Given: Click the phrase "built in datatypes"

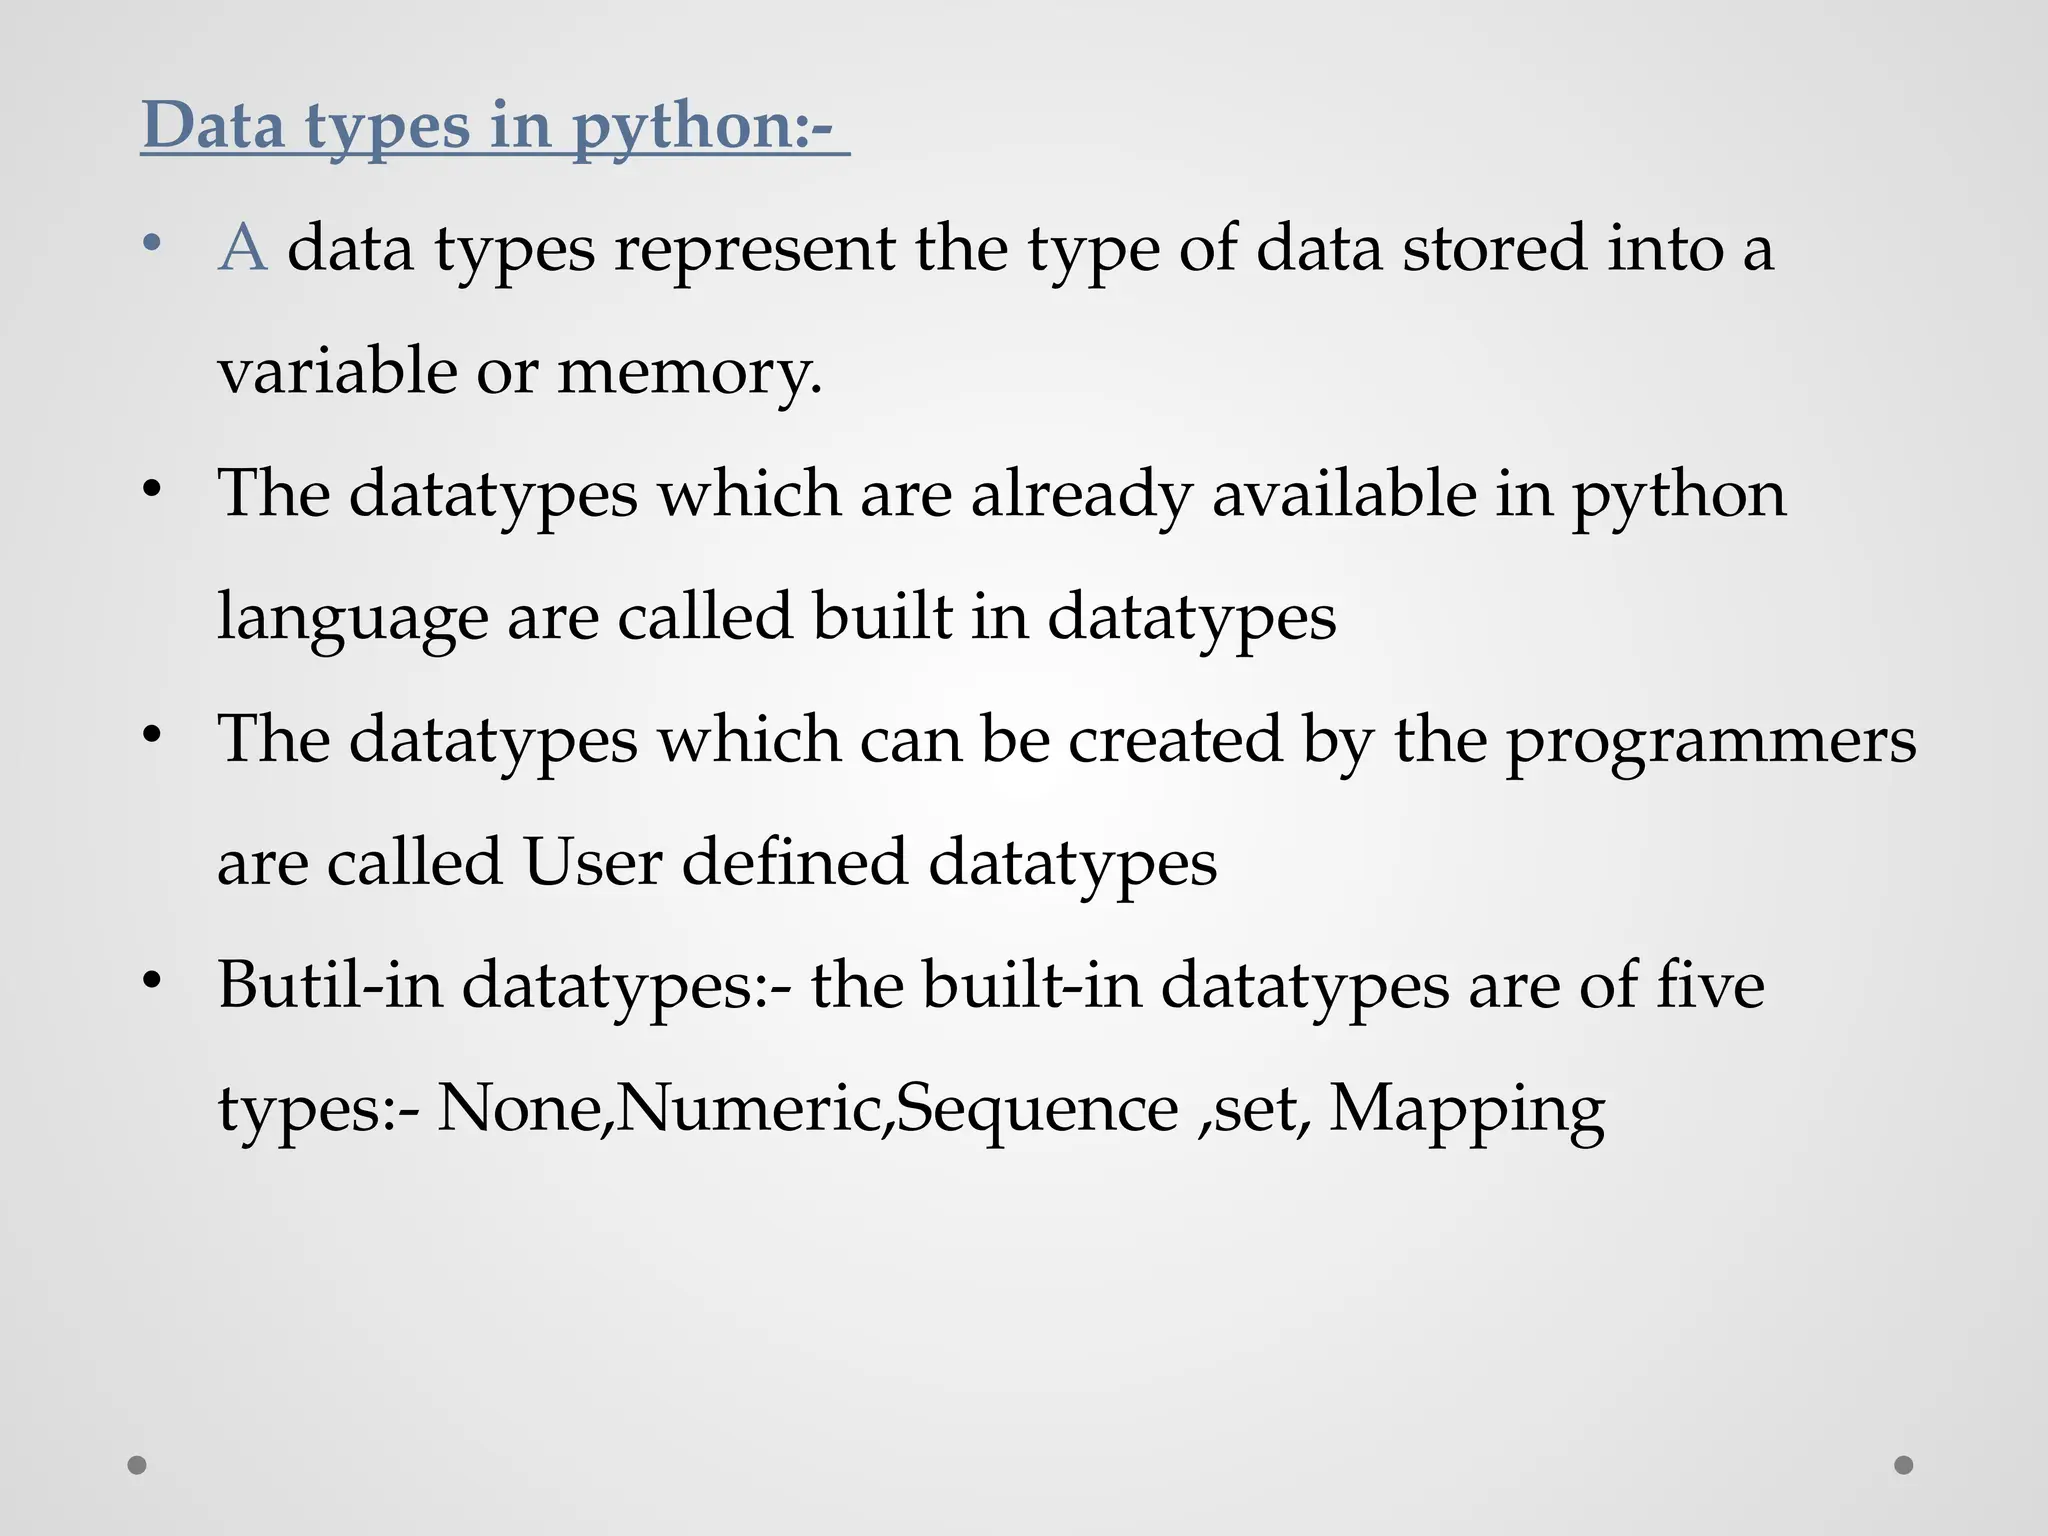Looking at the screenshot, I should pos(1074,617).
